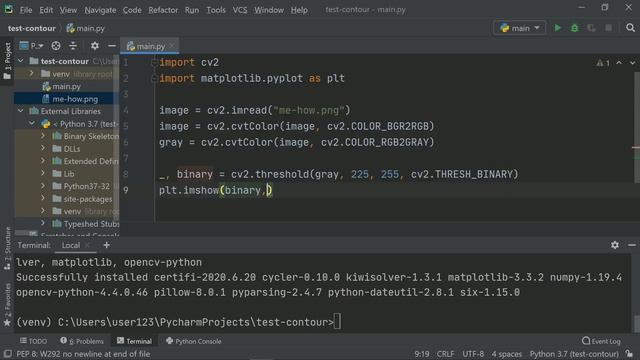Close the main.py editor tab
The width and height of the screenshot is (640, 360).
click(x=172, y=46)
